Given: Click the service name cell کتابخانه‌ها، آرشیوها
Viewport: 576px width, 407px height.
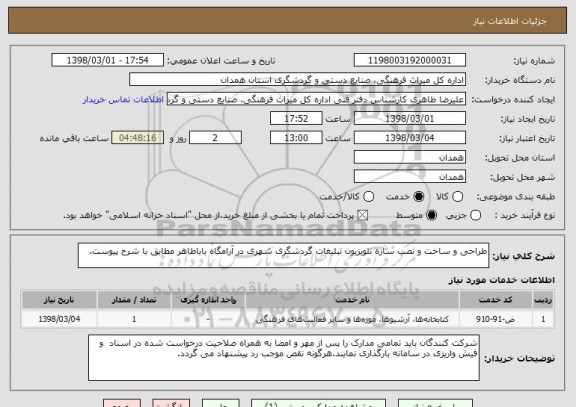Looking at the screenshot, I should pos(352,319).
